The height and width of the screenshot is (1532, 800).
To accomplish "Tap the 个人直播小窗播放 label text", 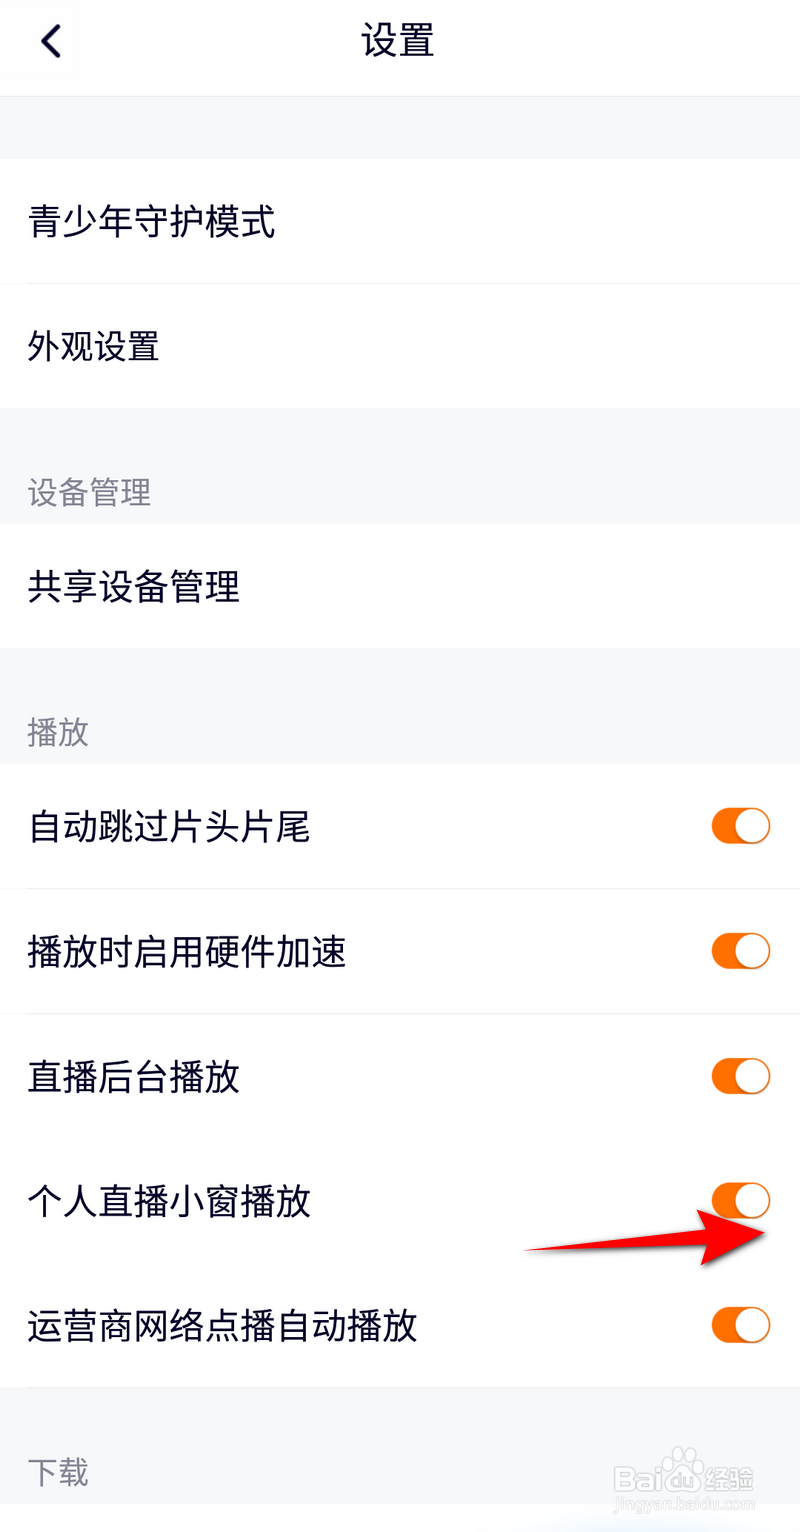I will pyautogui.click(x=169, y=1201).
